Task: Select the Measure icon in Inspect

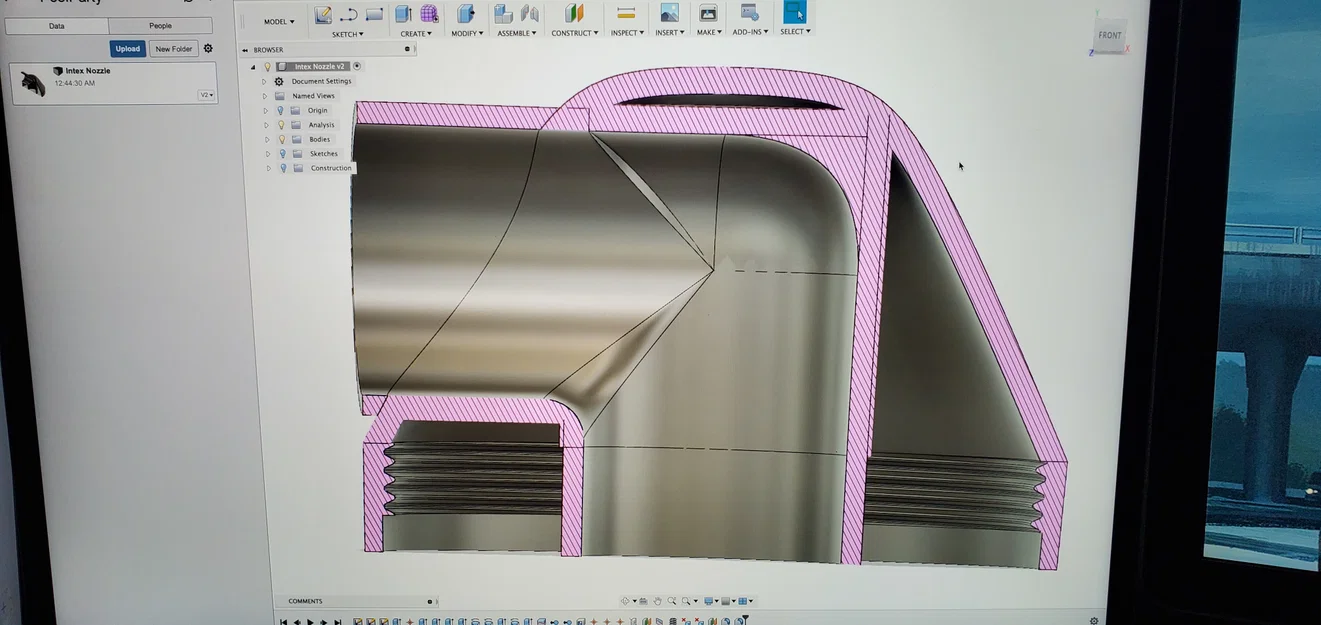Action: [x=626, y=13]
